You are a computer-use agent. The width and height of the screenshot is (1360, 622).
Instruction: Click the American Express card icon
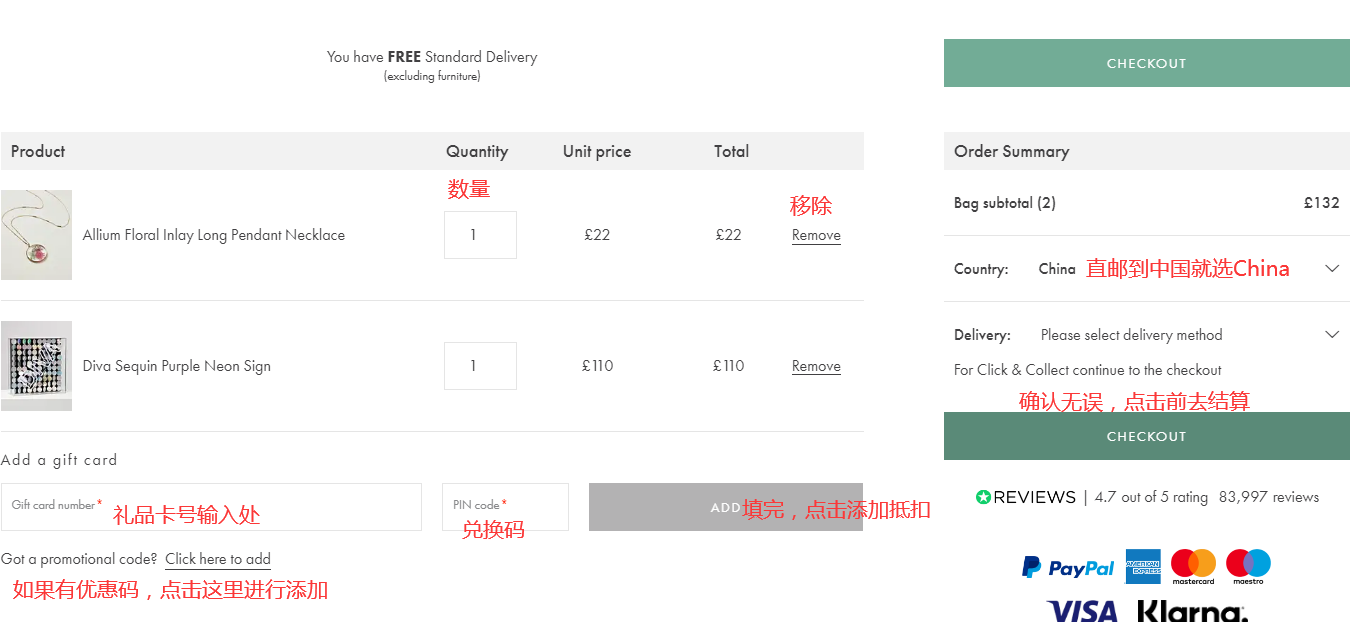[1142, 567]
